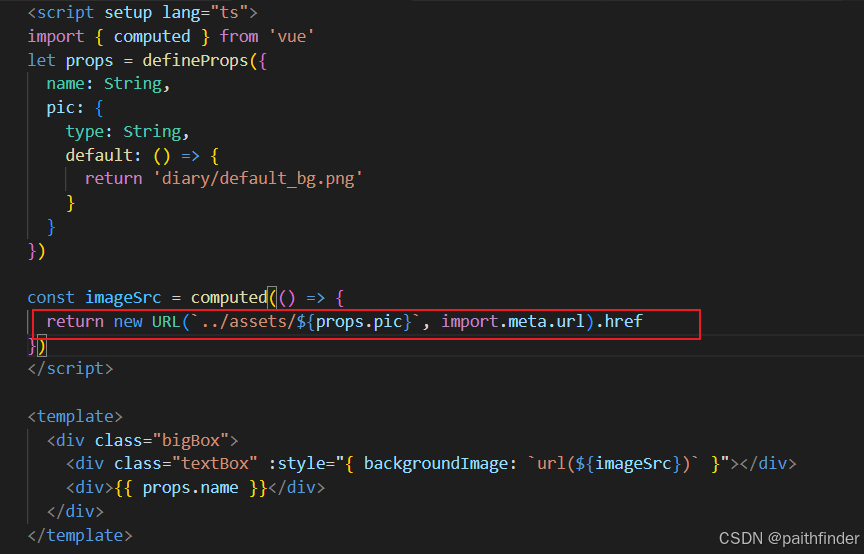Screen dimensions: 864x554
Task: Click 'props.pic' inside the template literal
Action: (x=359, y=321)
